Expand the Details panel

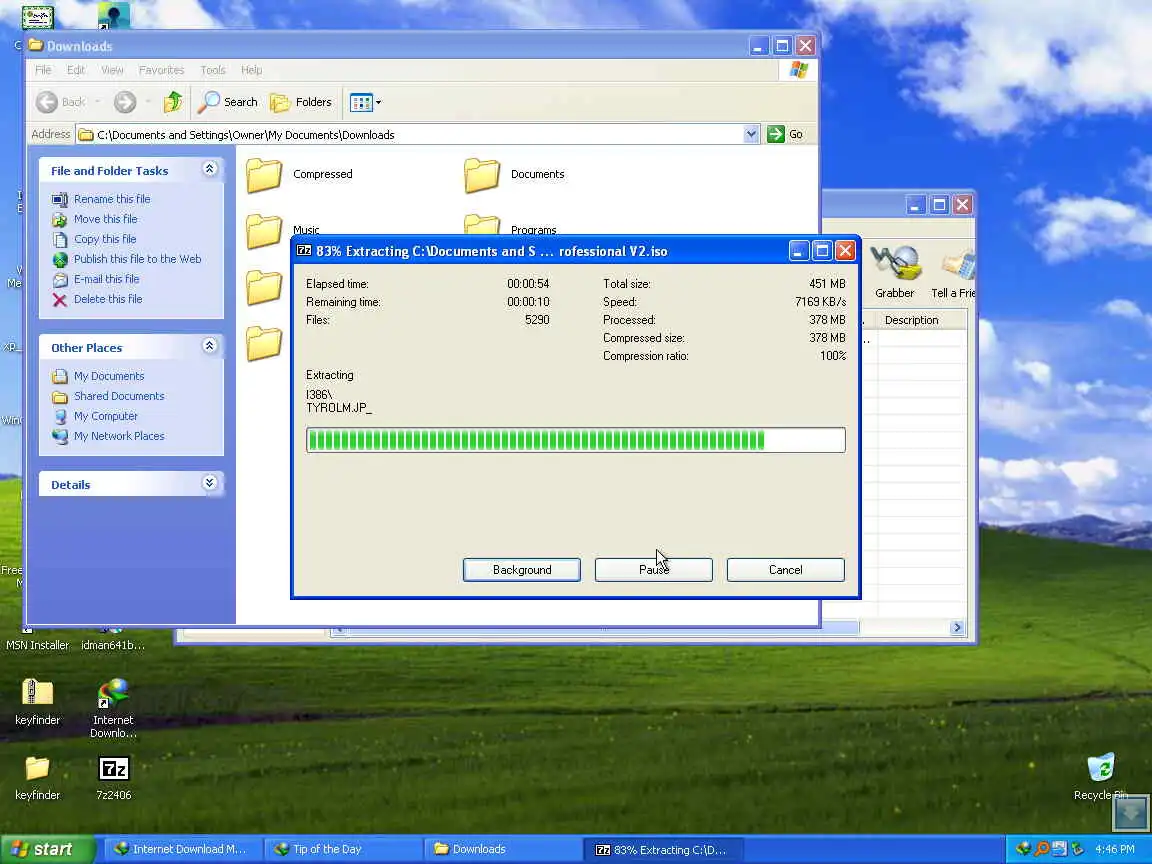(209, 483)
